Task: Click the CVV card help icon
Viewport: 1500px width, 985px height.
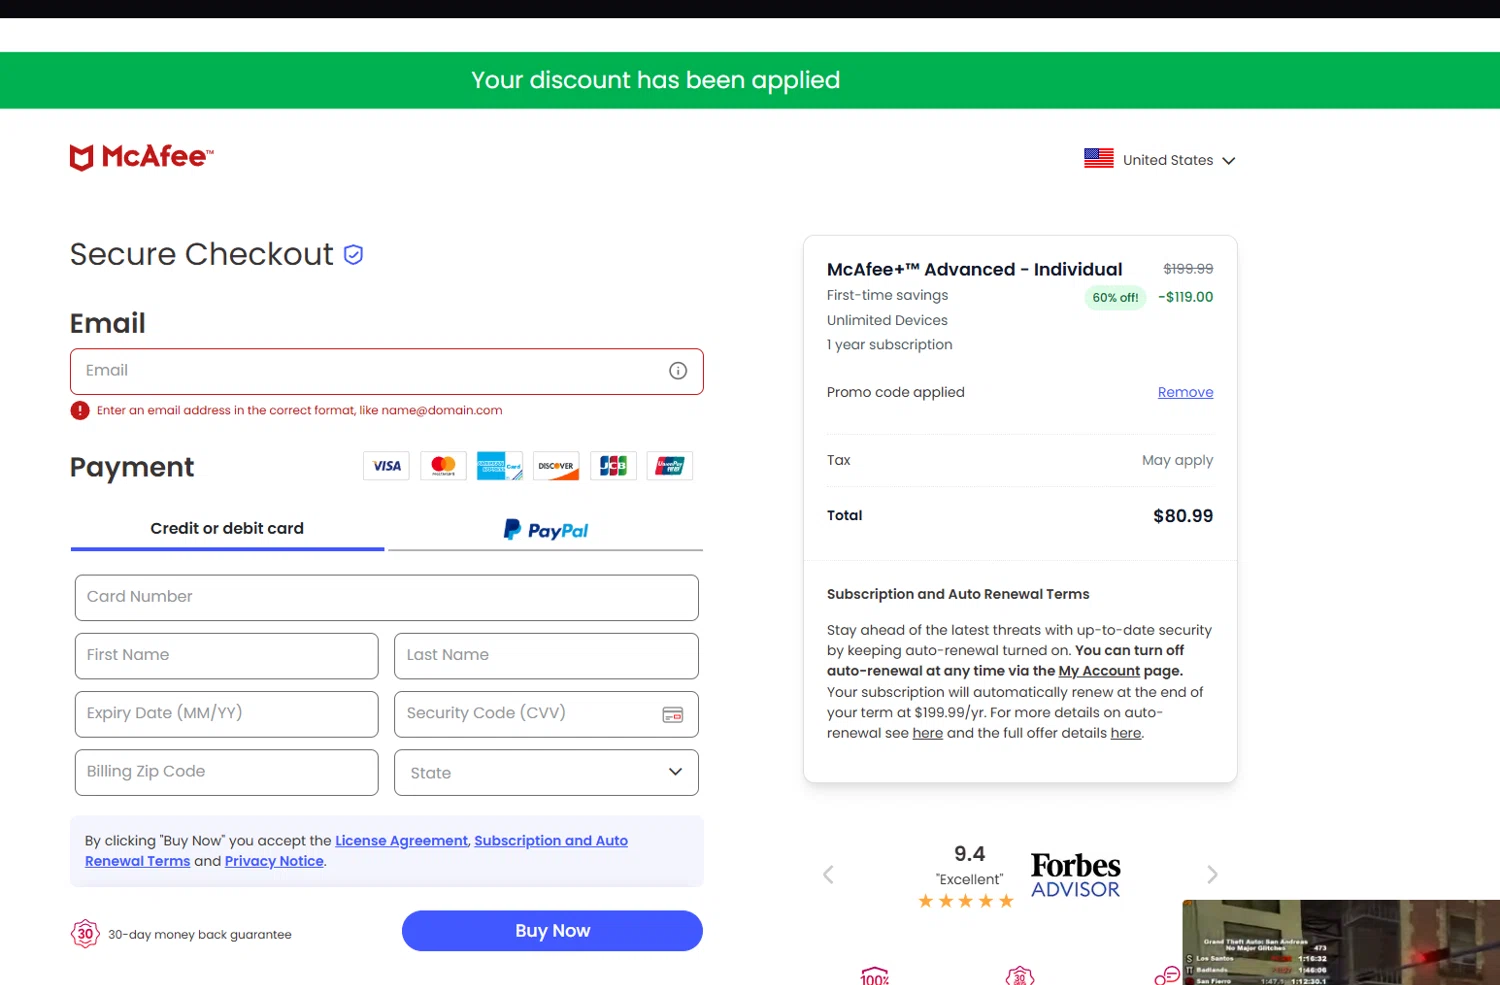Action: point(673,715)
